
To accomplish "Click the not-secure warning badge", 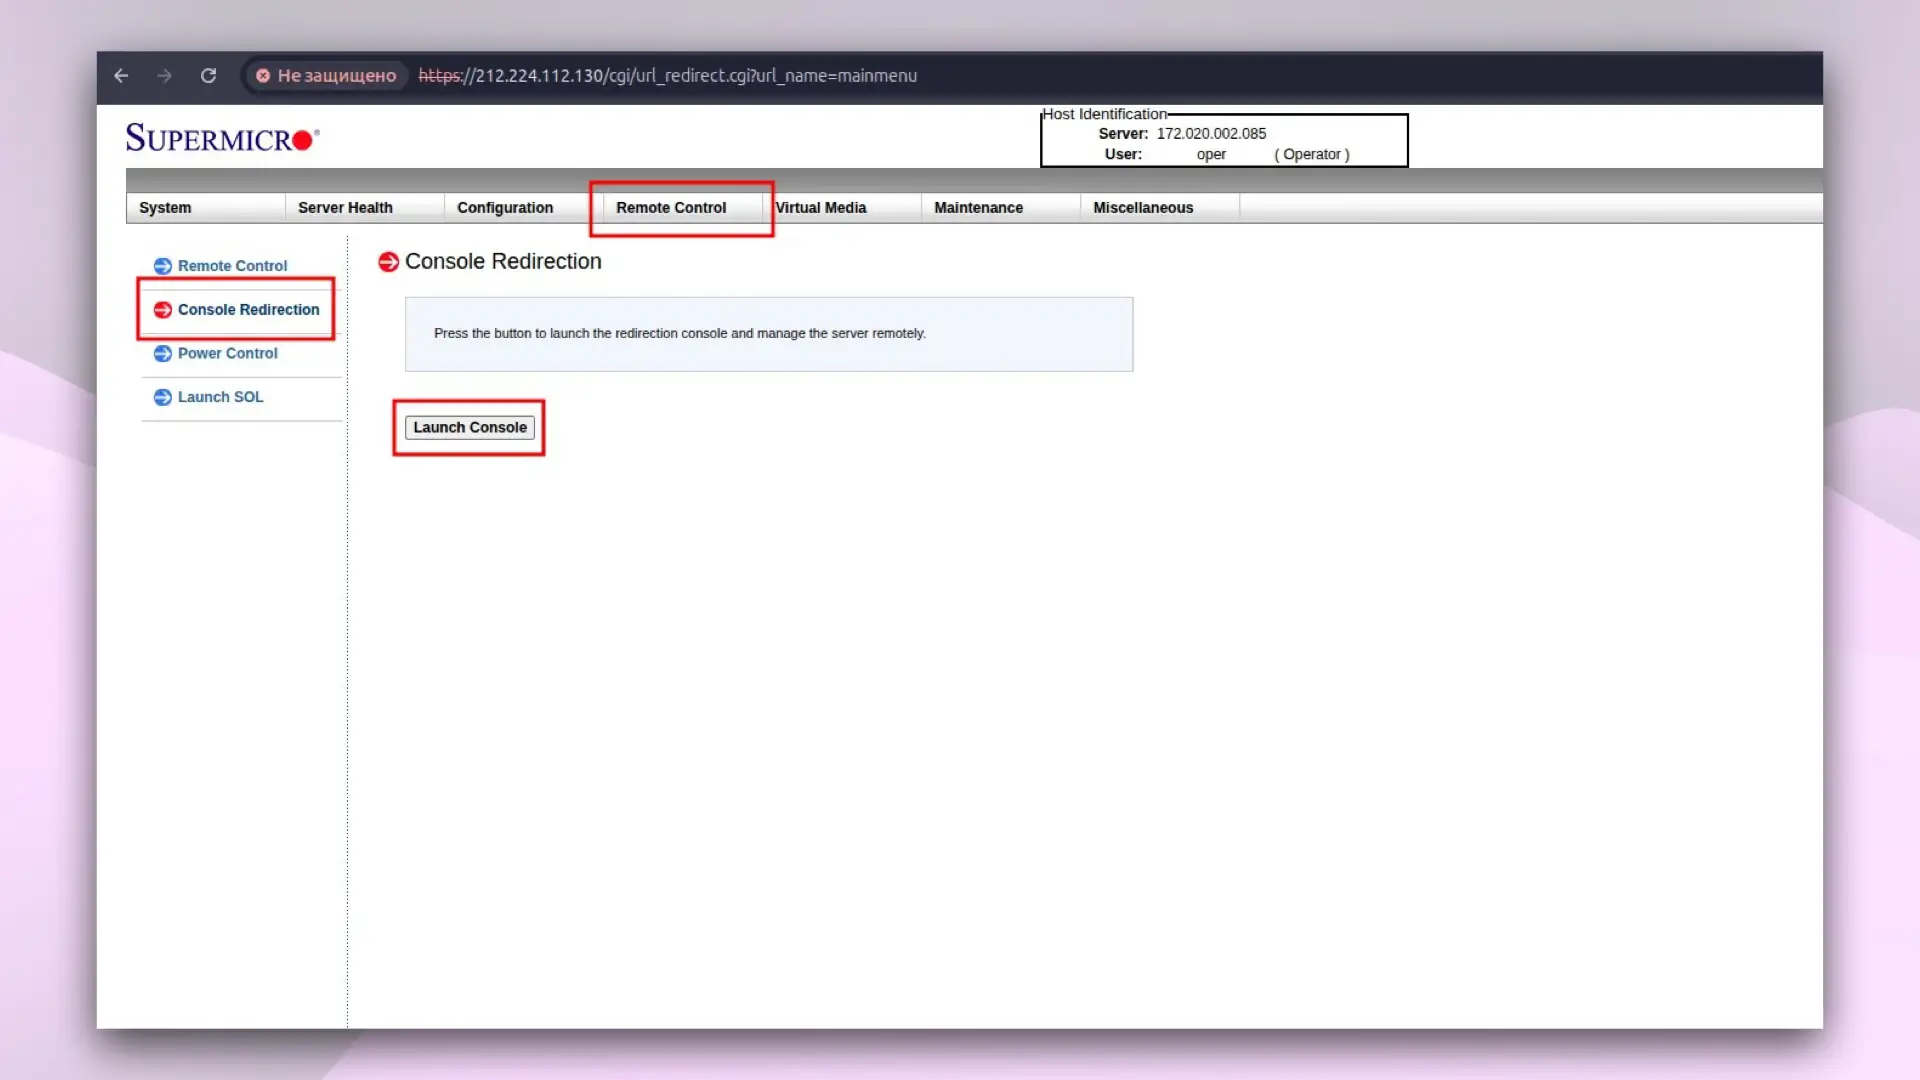I will [326, 76].
